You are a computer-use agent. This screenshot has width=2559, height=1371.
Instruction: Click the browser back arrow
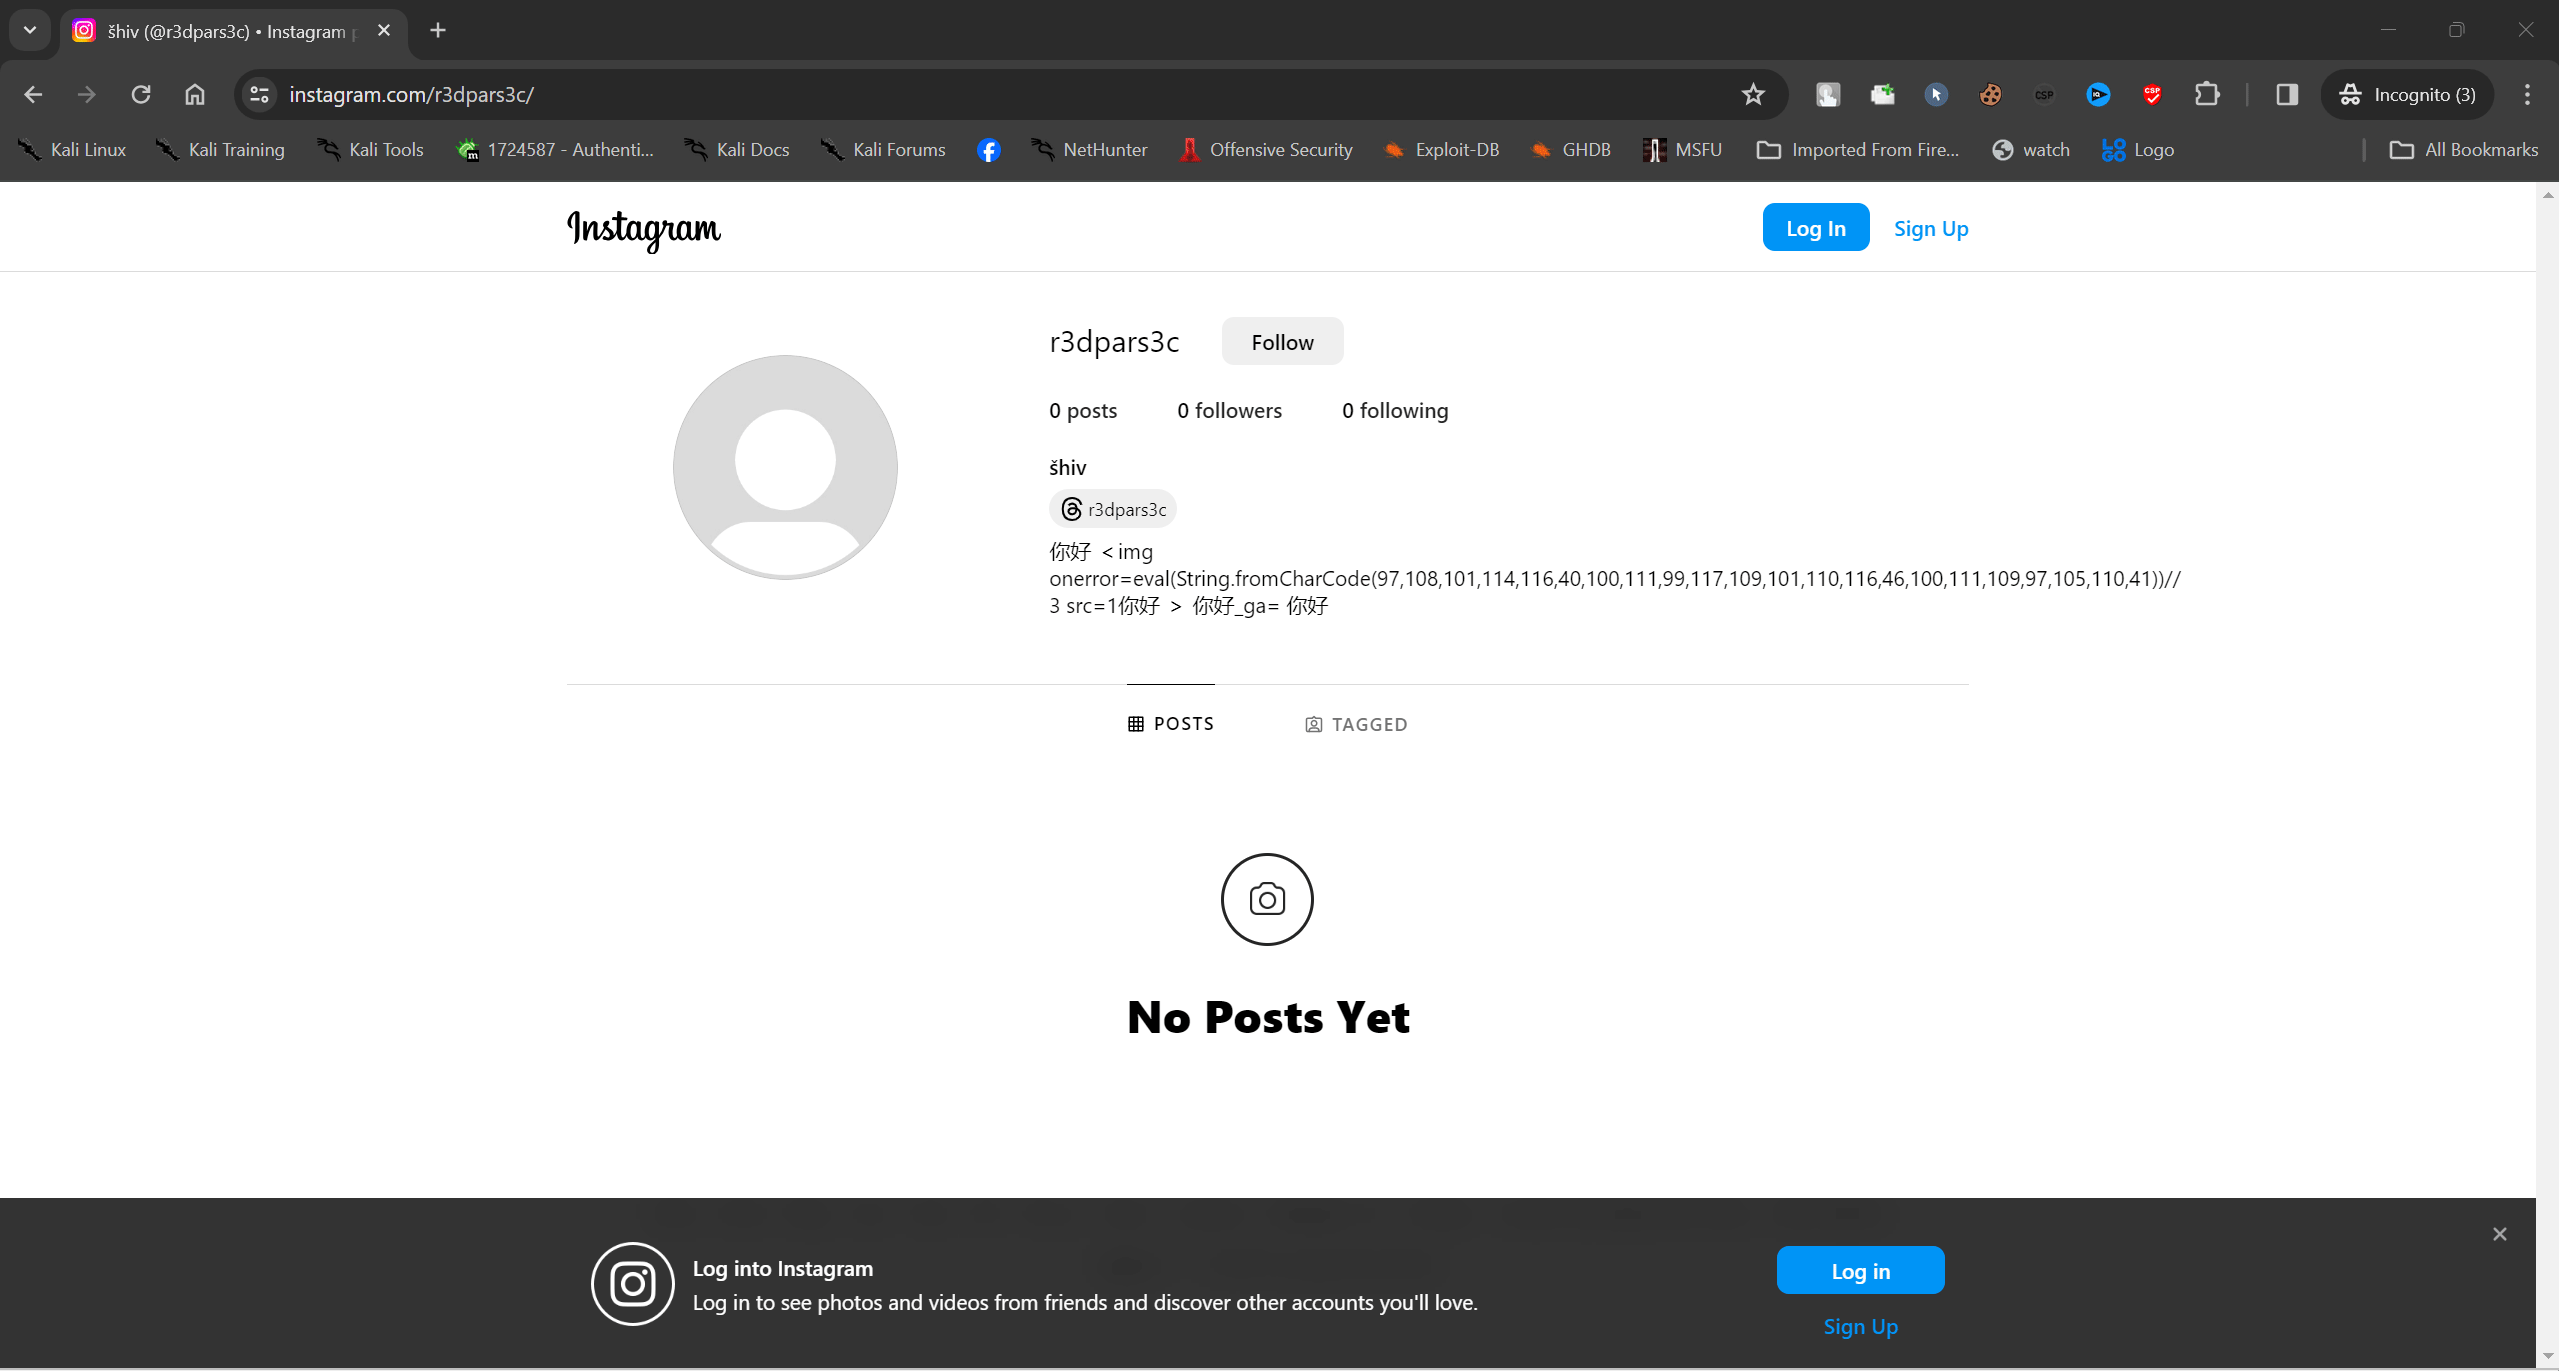point(33,94)
